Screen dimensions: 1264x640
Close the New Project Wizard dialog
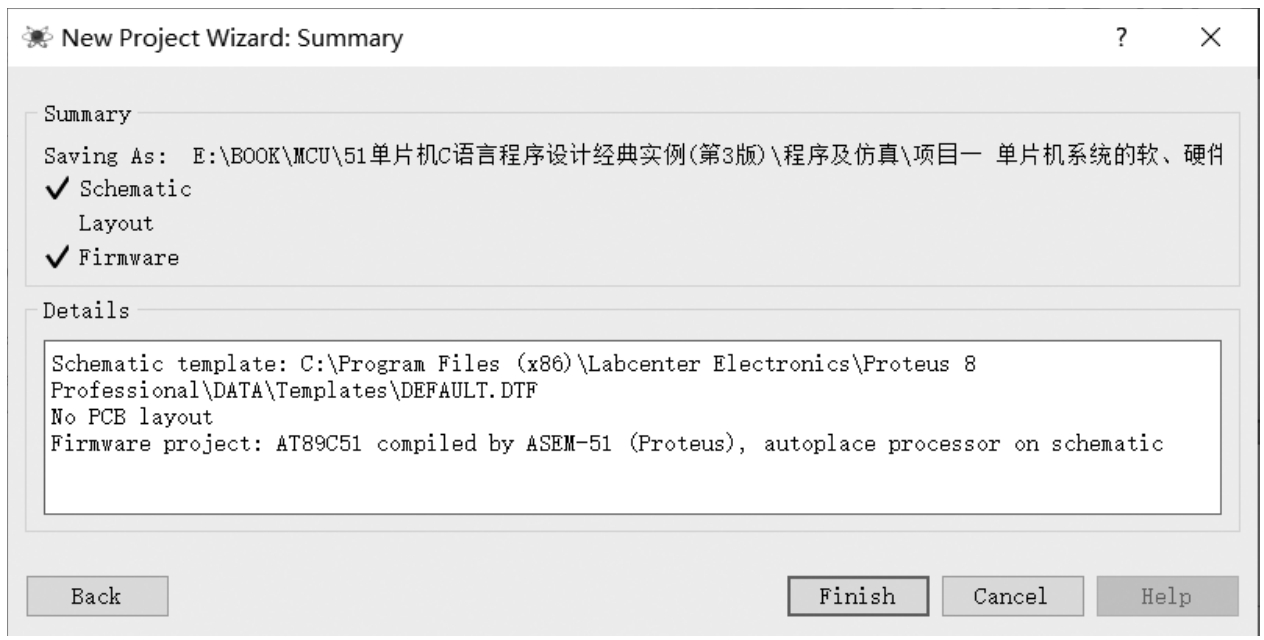pyautogui.click(x=1210, y=38)
